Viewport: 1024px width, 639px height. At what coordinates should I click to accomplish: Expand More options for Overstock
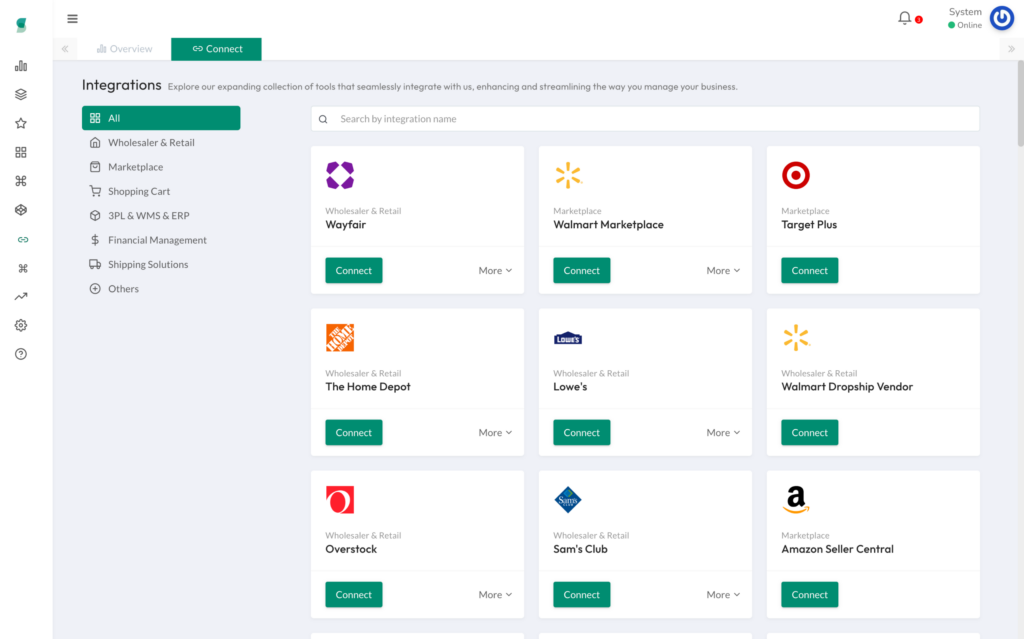pos(495,595)
